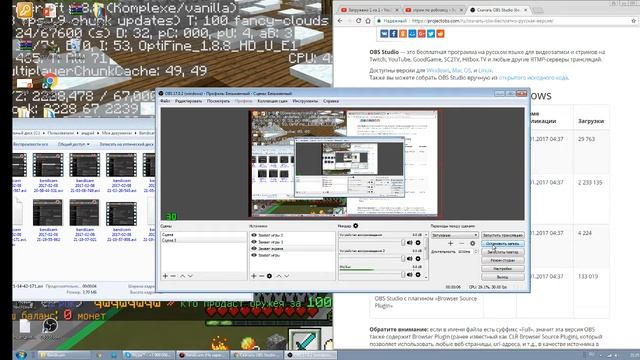Click Запустить трансляцию button in OBS
Image resolution: width=640 pixels, height=360 pixels.
503,236
